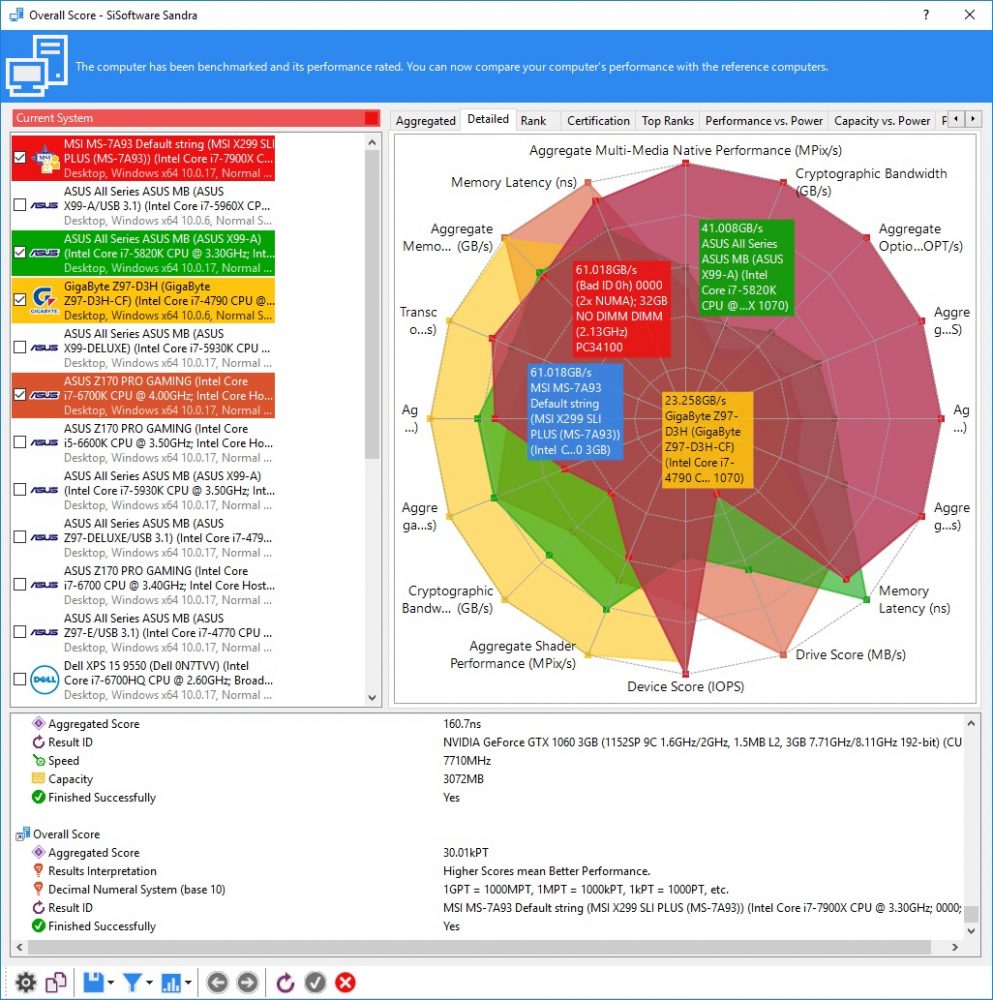Click the Decimal Numeral System icon
993x1000 pixels.
(x=38, y=889)
